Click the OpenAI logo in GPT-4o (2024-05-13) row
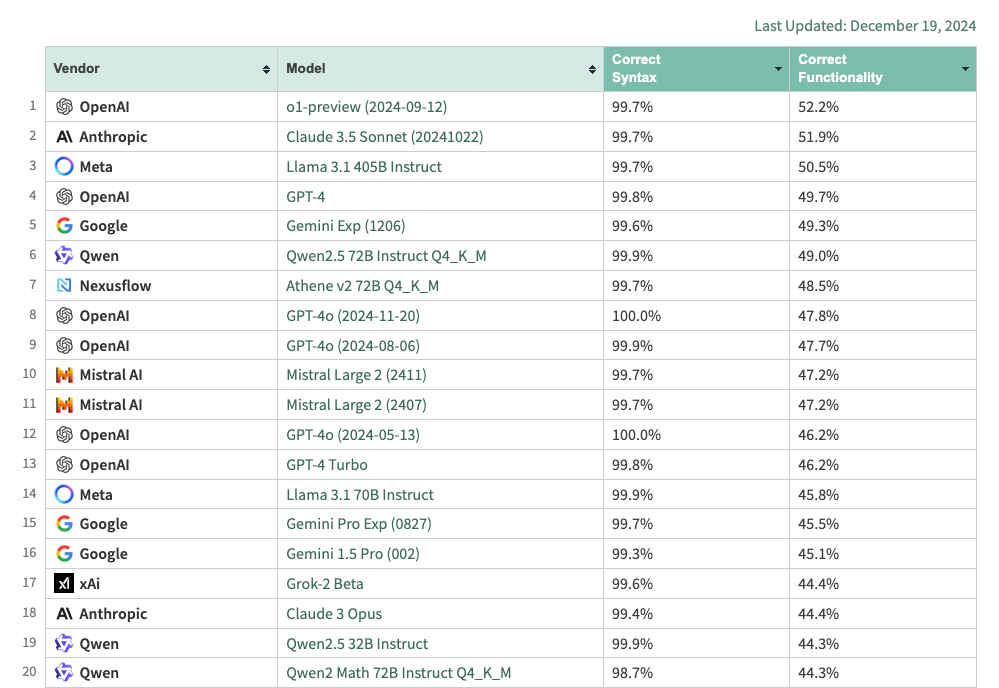The height and width of the screenshot is (688, 999). [x=64, y=435]
